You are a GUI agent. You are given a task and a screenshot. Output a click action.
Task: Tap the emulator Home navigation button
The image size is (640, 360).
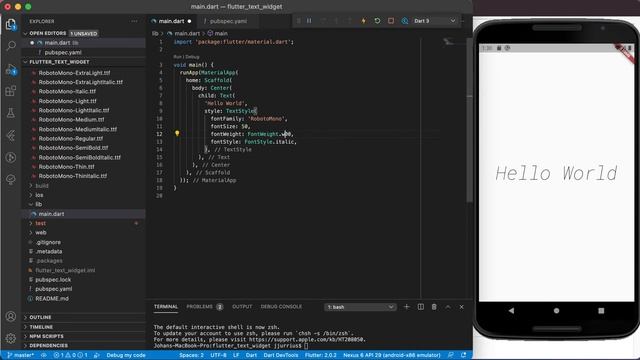tap(556, 311)
